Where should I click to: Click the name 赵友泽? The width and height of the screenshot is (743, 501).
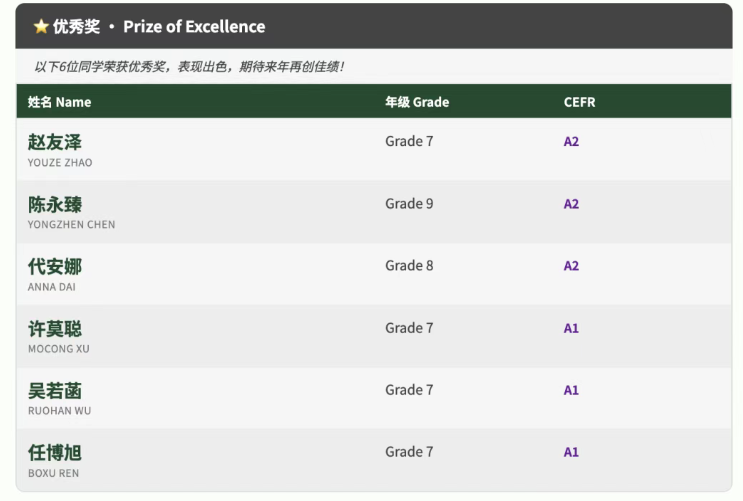point(54,142)
